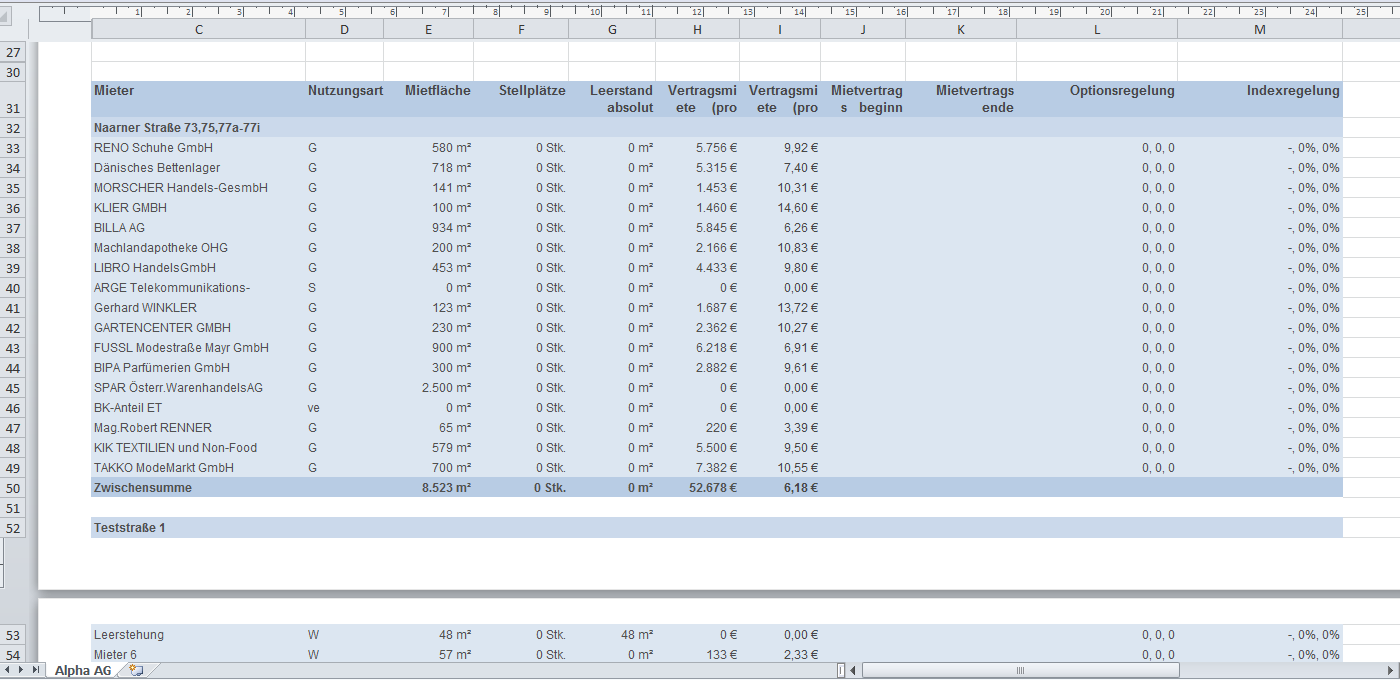This screenshot has height=680, width=1400.
Task: Select the RENO Schuhe GmbH cell
Action: pyautogui.click(x=198, y=148)
